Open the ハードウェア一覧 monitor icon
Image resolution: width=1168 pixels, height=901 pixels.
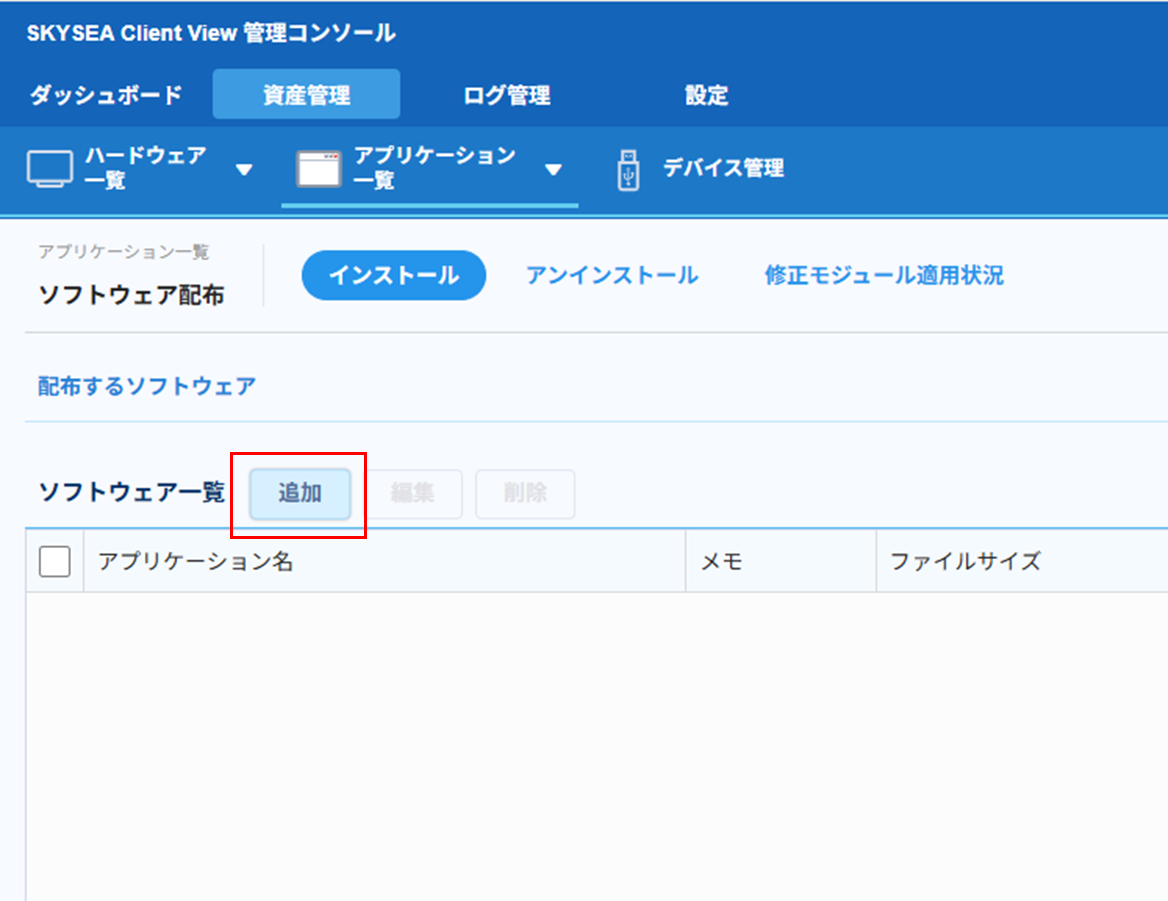50,169
